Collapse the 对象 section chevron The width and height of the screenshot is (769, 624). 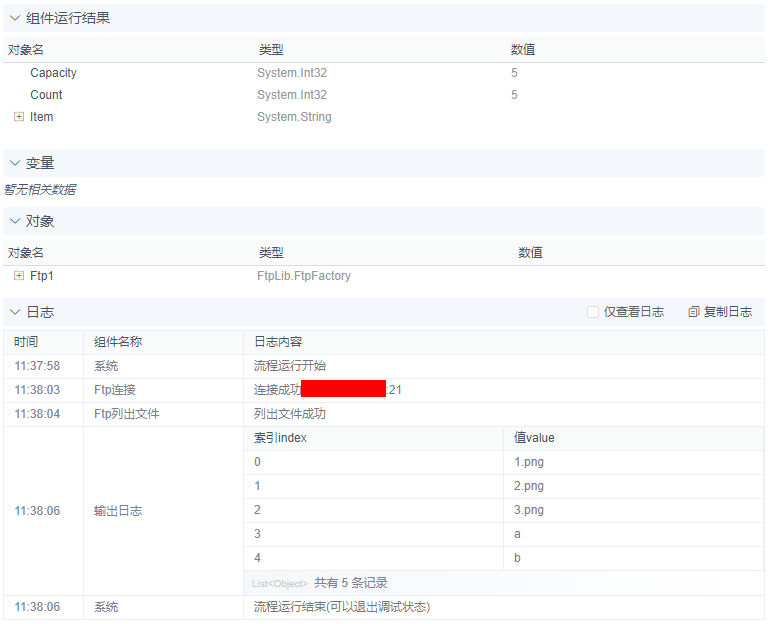pos(15,221)
